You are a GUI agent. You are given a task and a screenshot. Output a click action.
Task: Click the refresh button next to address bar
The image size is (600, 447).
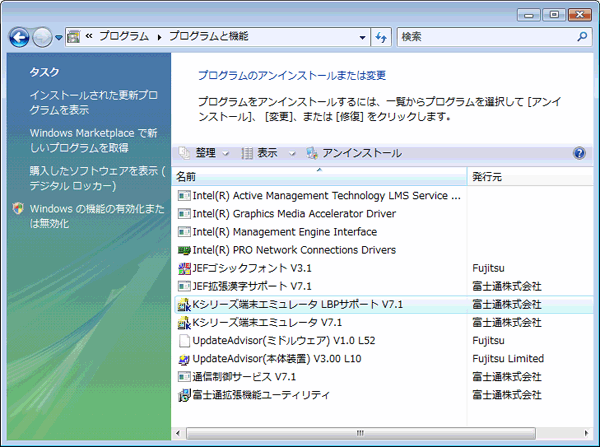(x=381, y=37)
